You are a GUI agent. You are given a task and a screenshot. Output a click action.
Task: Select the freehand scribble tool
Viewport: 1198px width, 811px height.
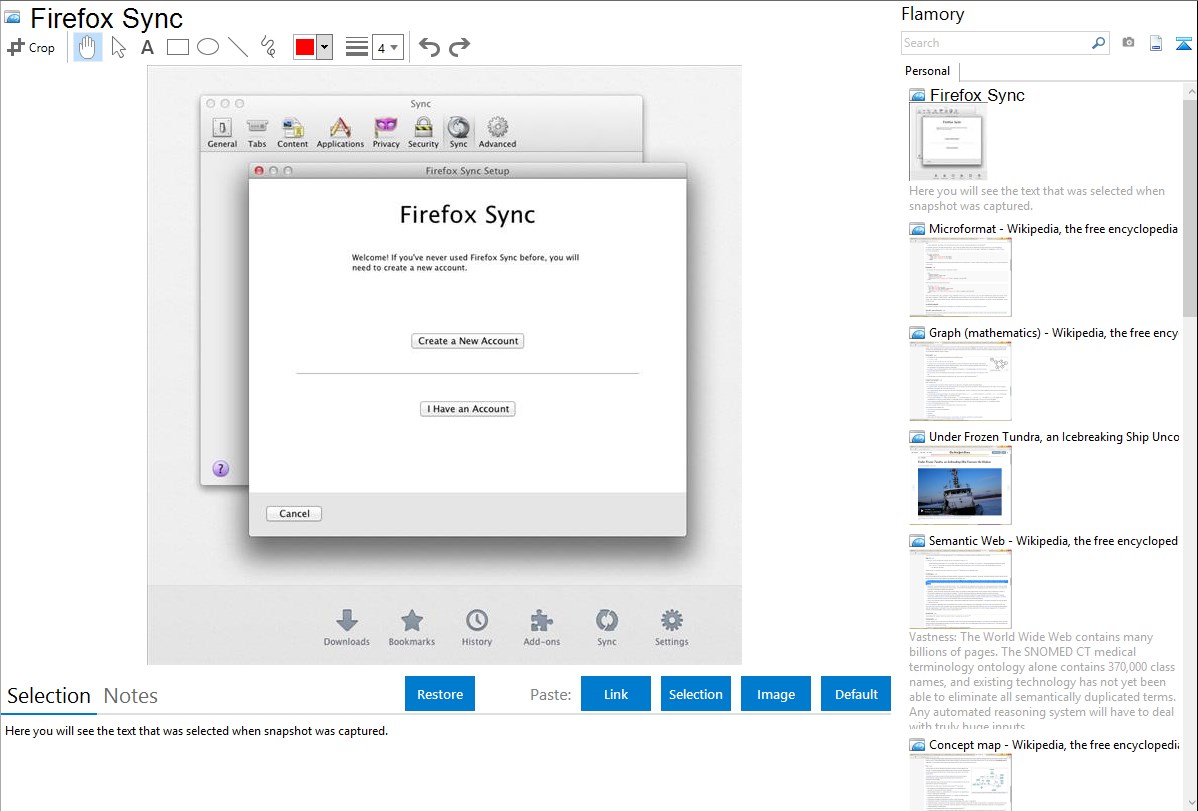tap(268, 47)
